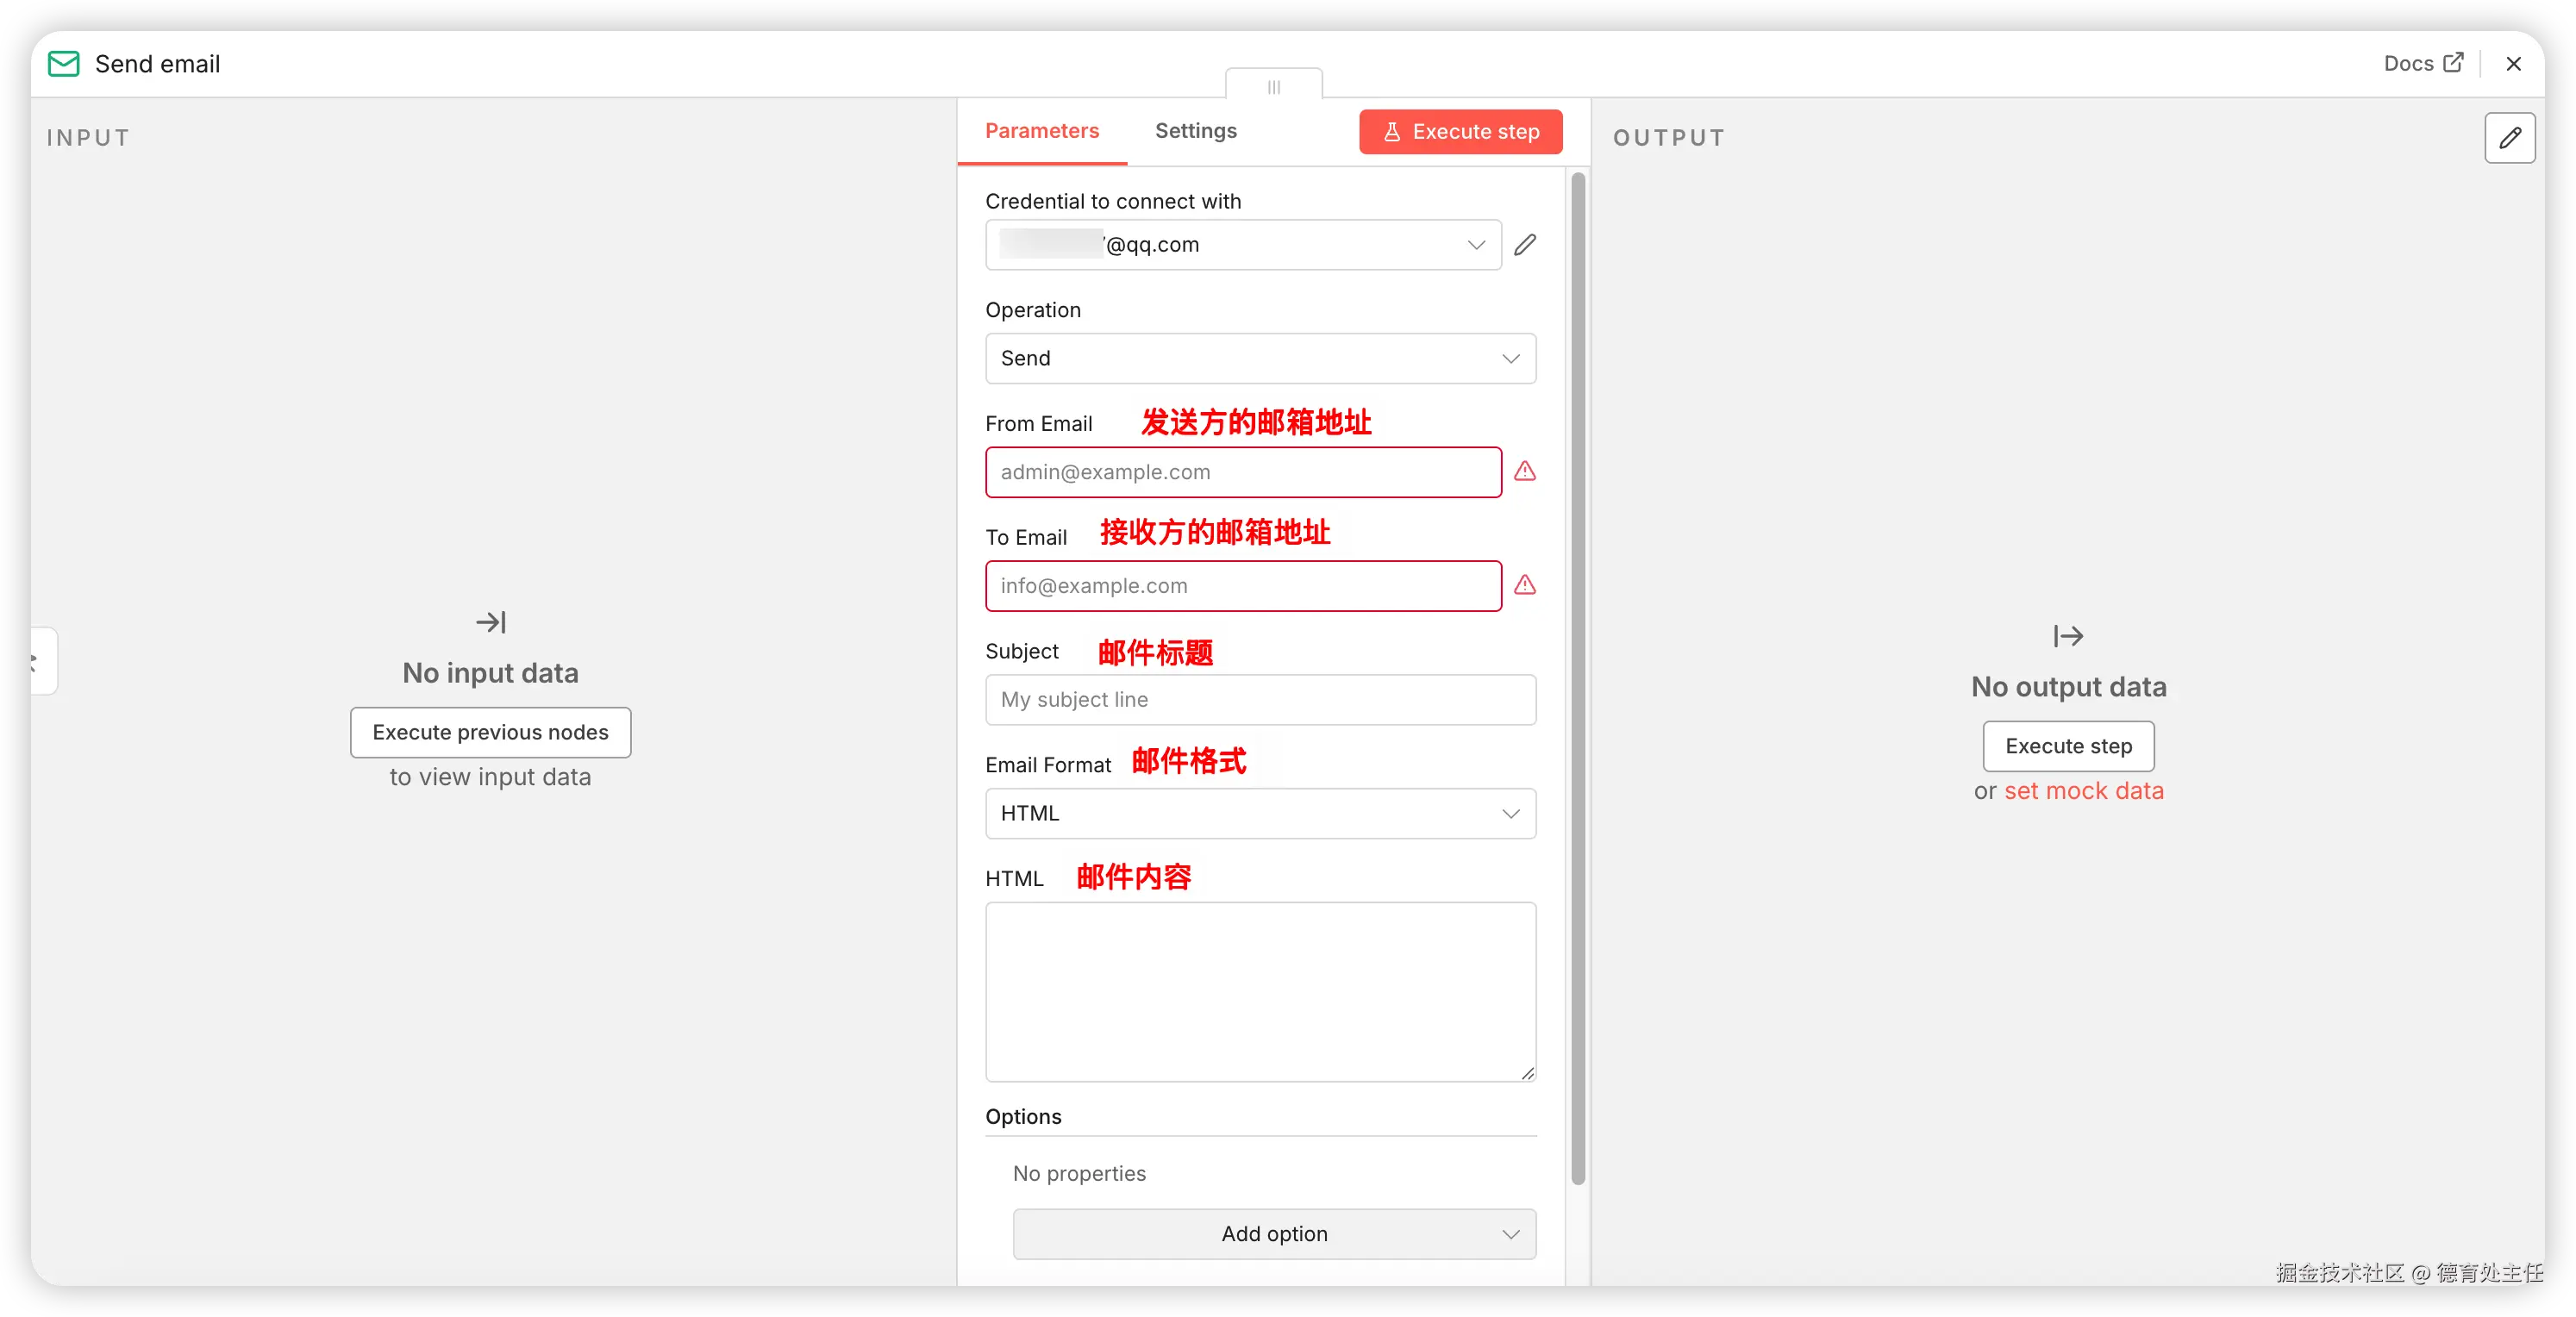Click Execute previous nodes button

coord(490,732)
